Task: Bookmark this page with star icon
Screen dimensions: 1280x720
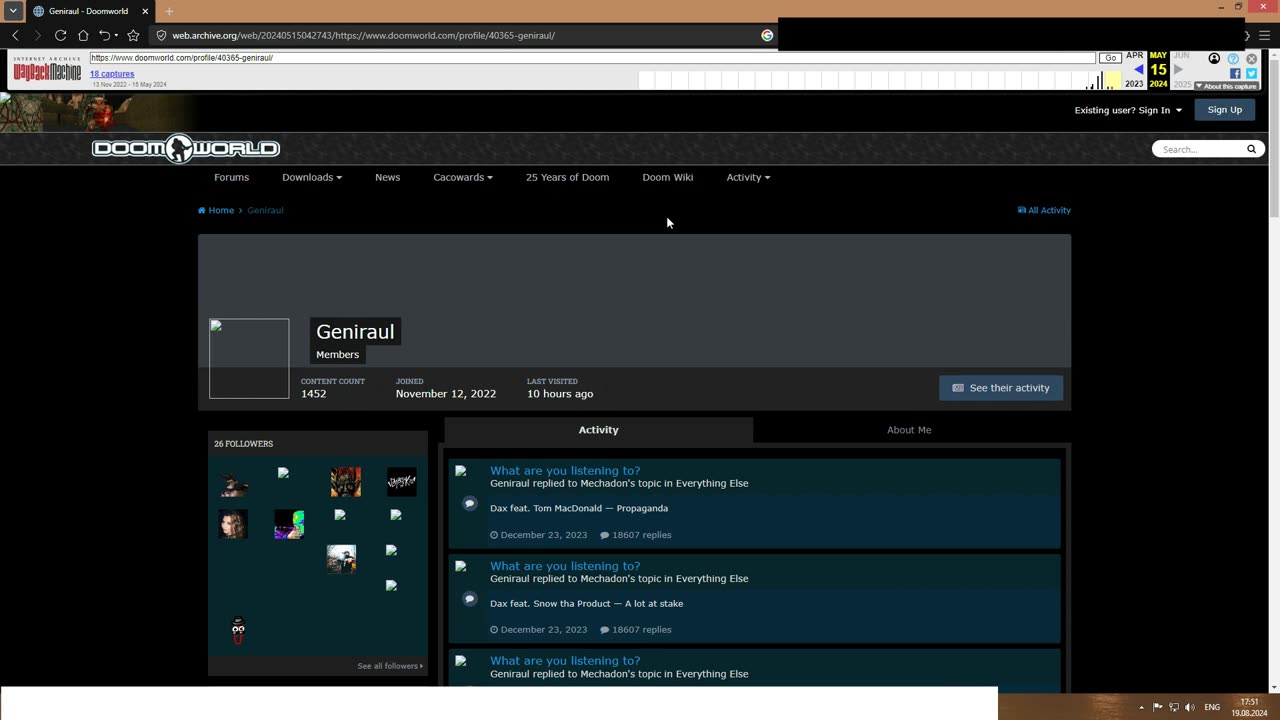Action: click(133, 35)
